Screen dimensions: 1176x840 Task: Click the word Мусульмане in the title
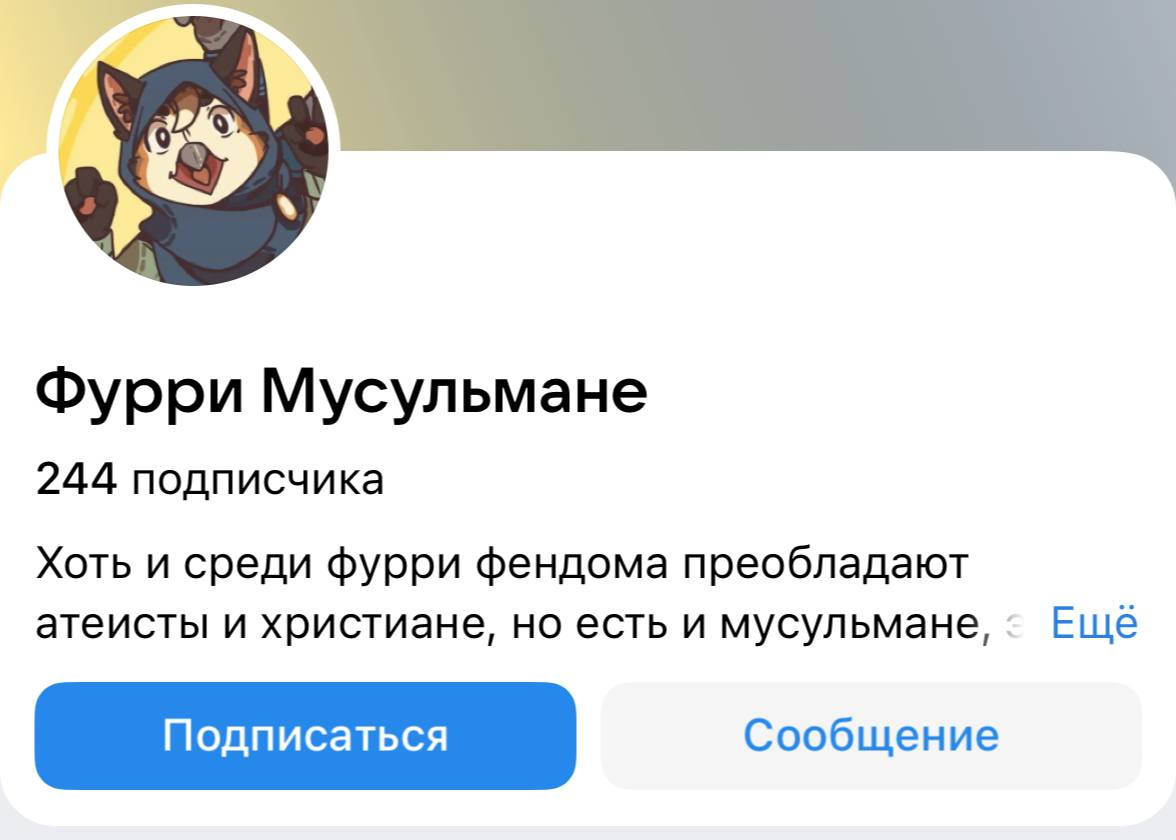click(x=454, y=391)
